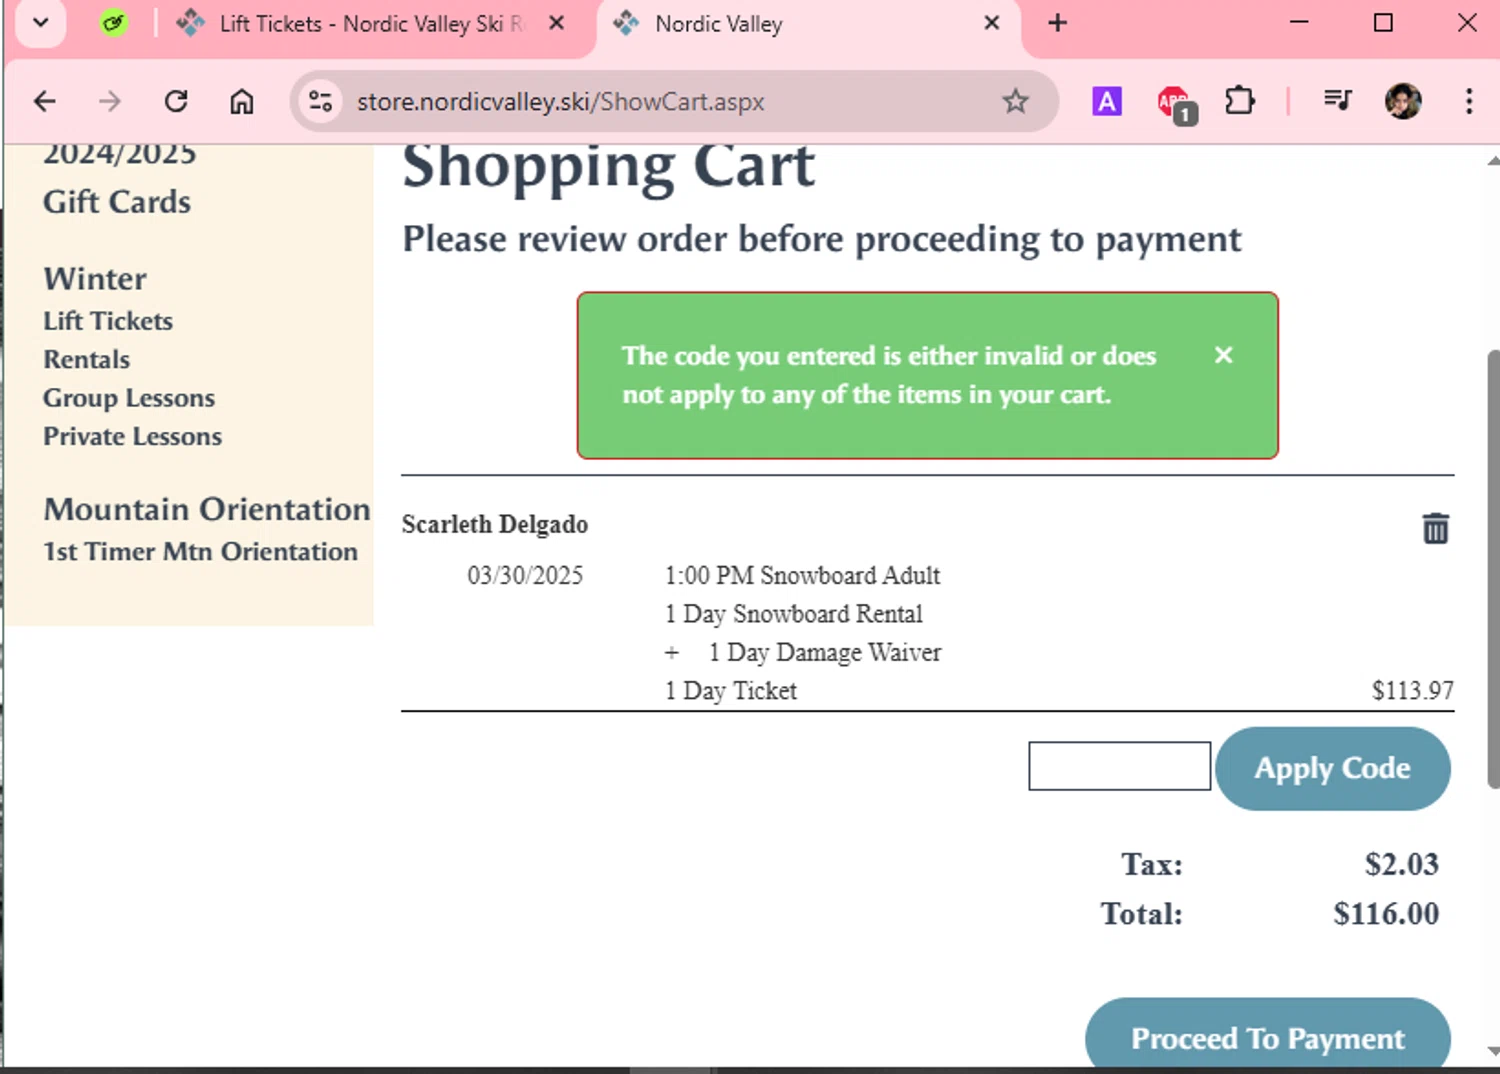Image resolution: width=1500 pixels, height=1074 pixels.
Task: Open the purple A extension
Action: click(1106, 101)
